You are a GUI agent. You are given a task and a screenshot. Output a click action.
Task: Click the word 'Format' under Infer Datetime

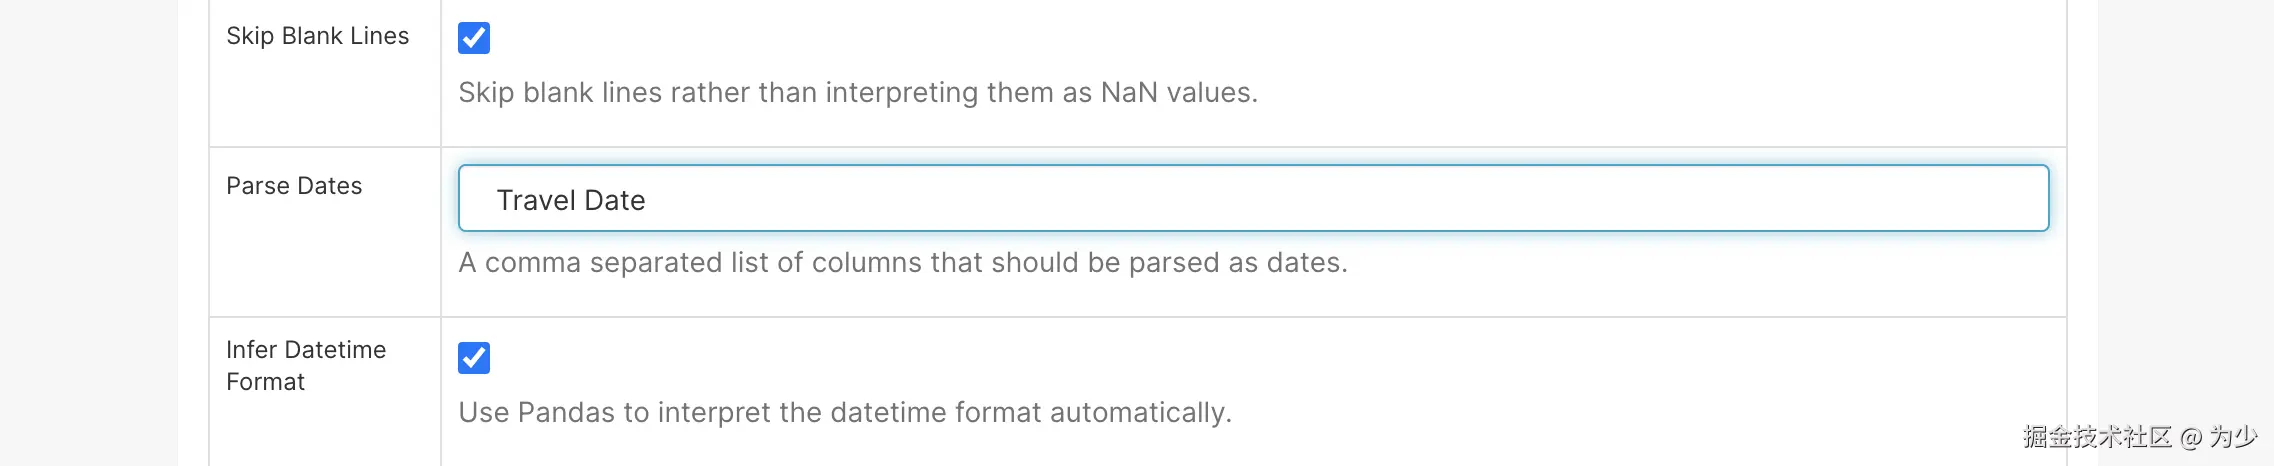click(x=265, y=382)
